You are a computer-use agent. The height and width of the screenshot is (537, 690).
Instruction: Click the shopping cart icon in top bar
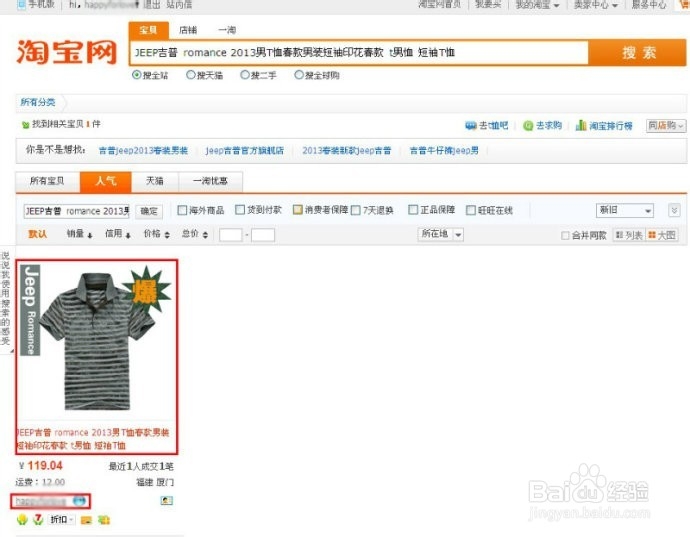(x=683, y=4)
